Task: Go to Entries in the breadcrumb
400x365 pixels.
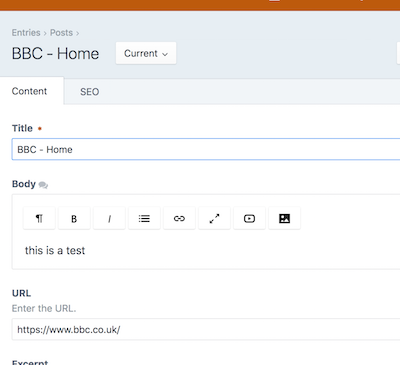Action: coord(26,33)
